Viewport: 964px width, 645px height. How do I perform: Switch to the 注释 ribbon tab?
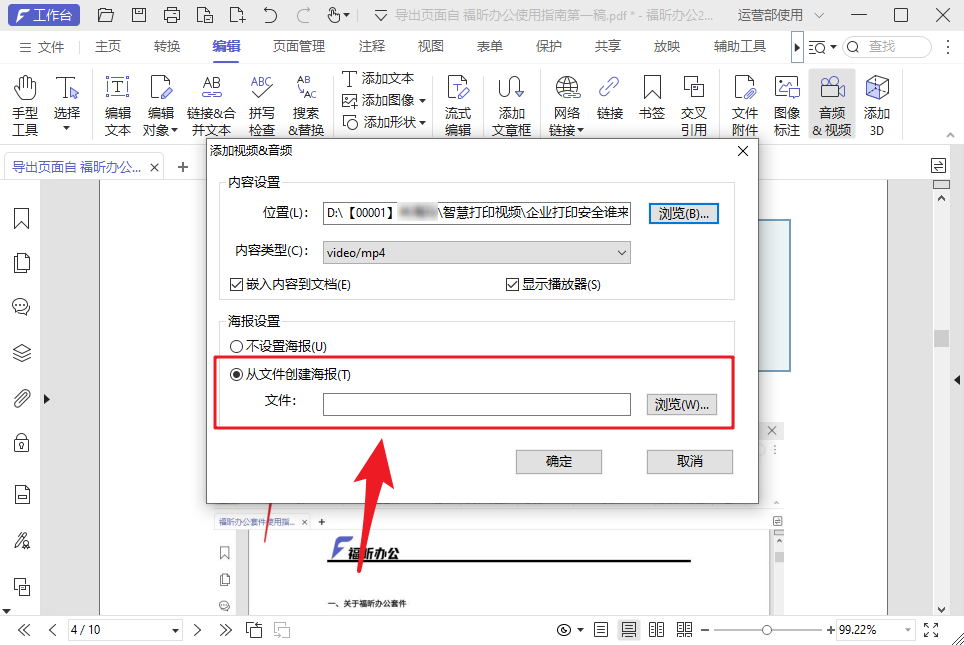click(x=371, y=45)
